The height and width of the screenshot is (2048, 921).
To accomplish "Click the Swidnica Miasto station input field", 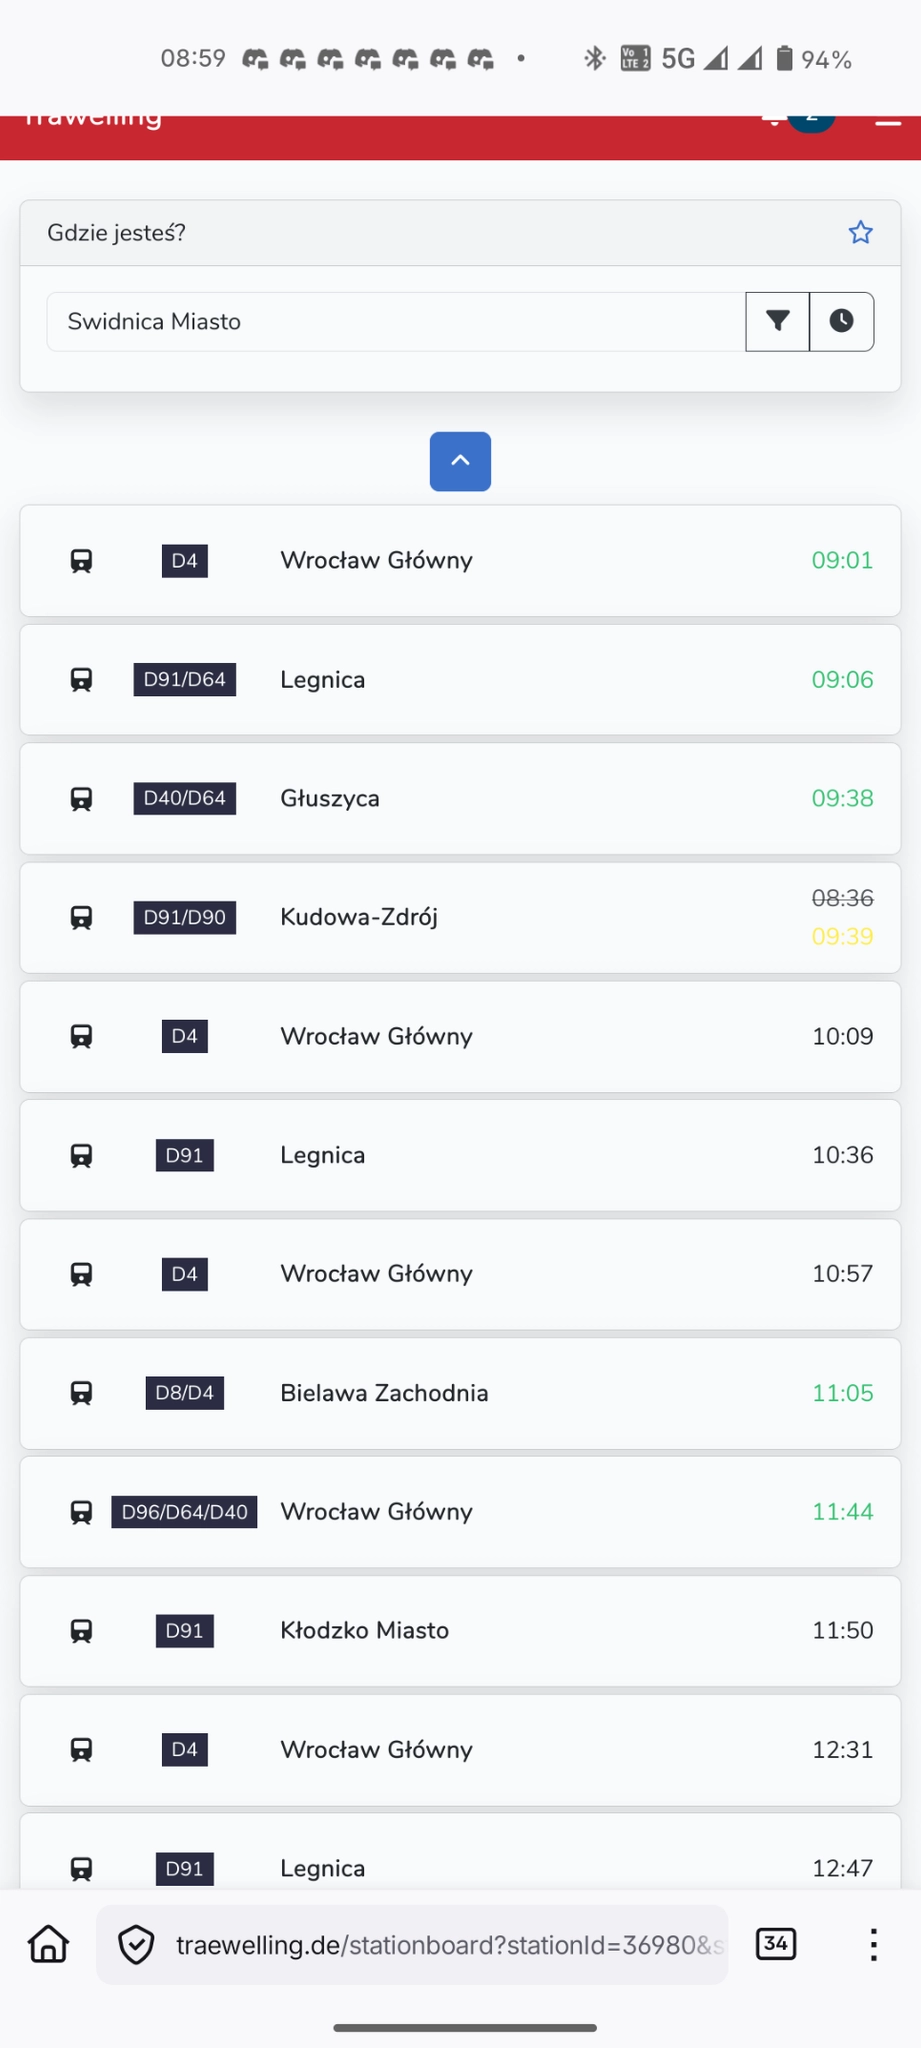I will tap(395, 322).
